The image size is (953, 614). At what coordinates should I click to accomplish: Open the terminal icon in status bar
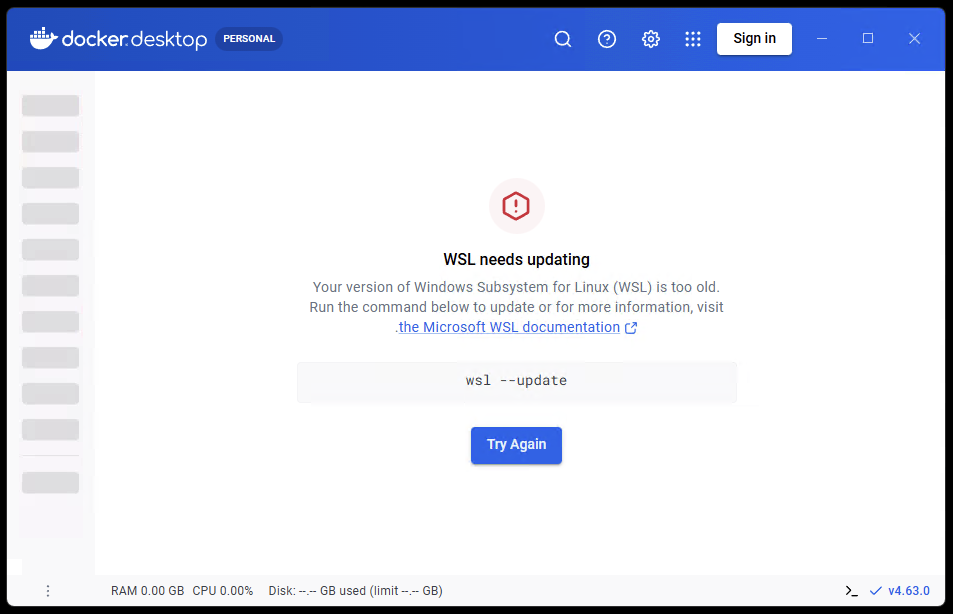pyautogui.click(x=852, y=591)
